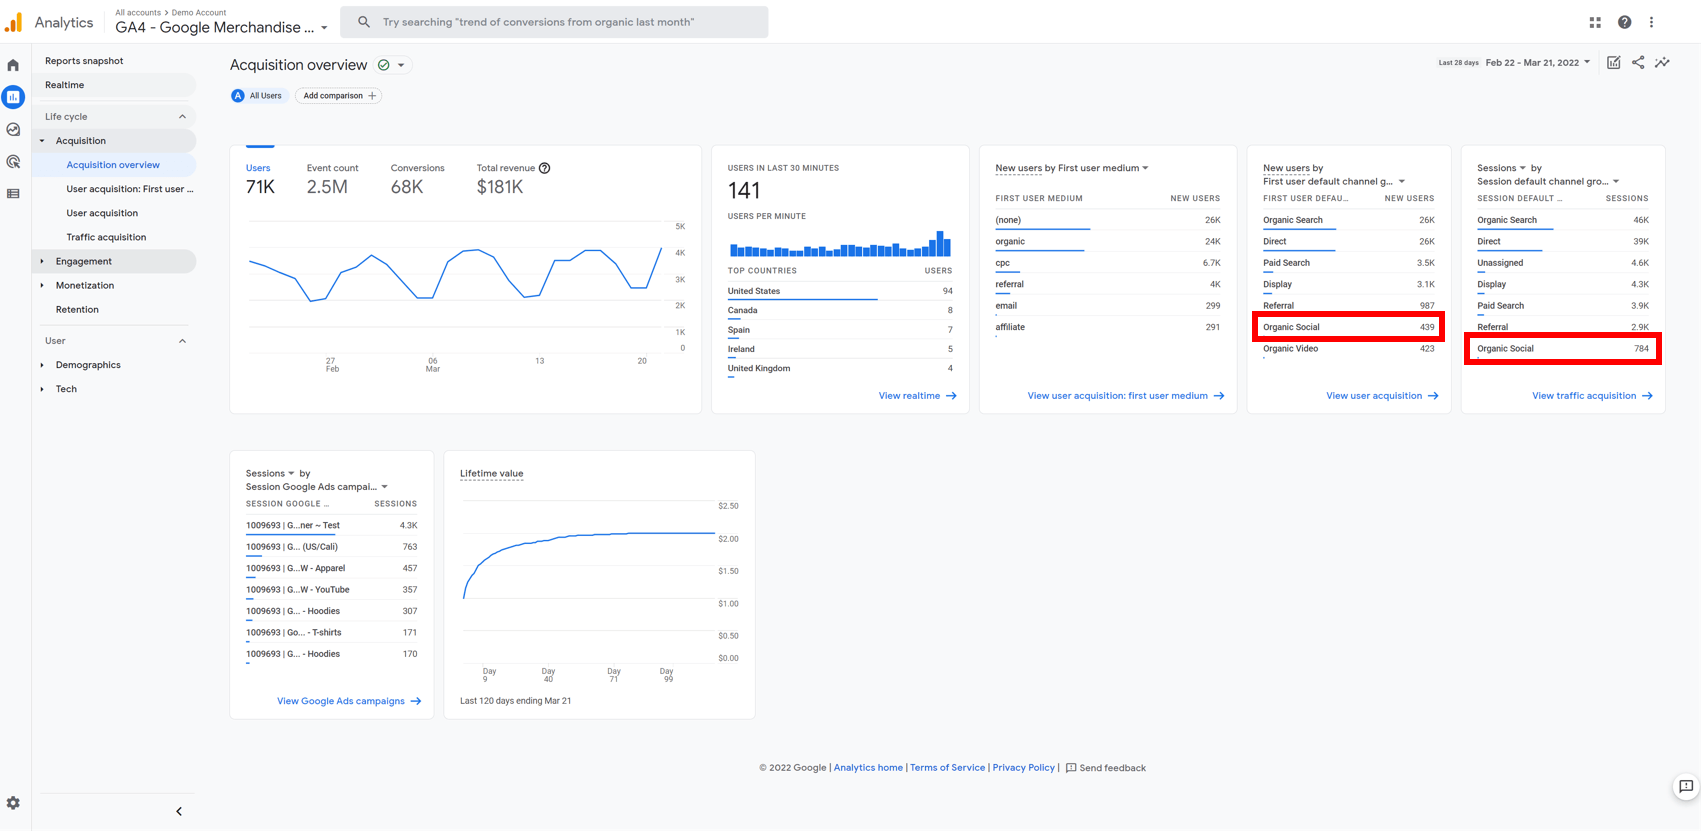Open User acquisition: First user report
1707x833 pixels.
coord(130,189)
